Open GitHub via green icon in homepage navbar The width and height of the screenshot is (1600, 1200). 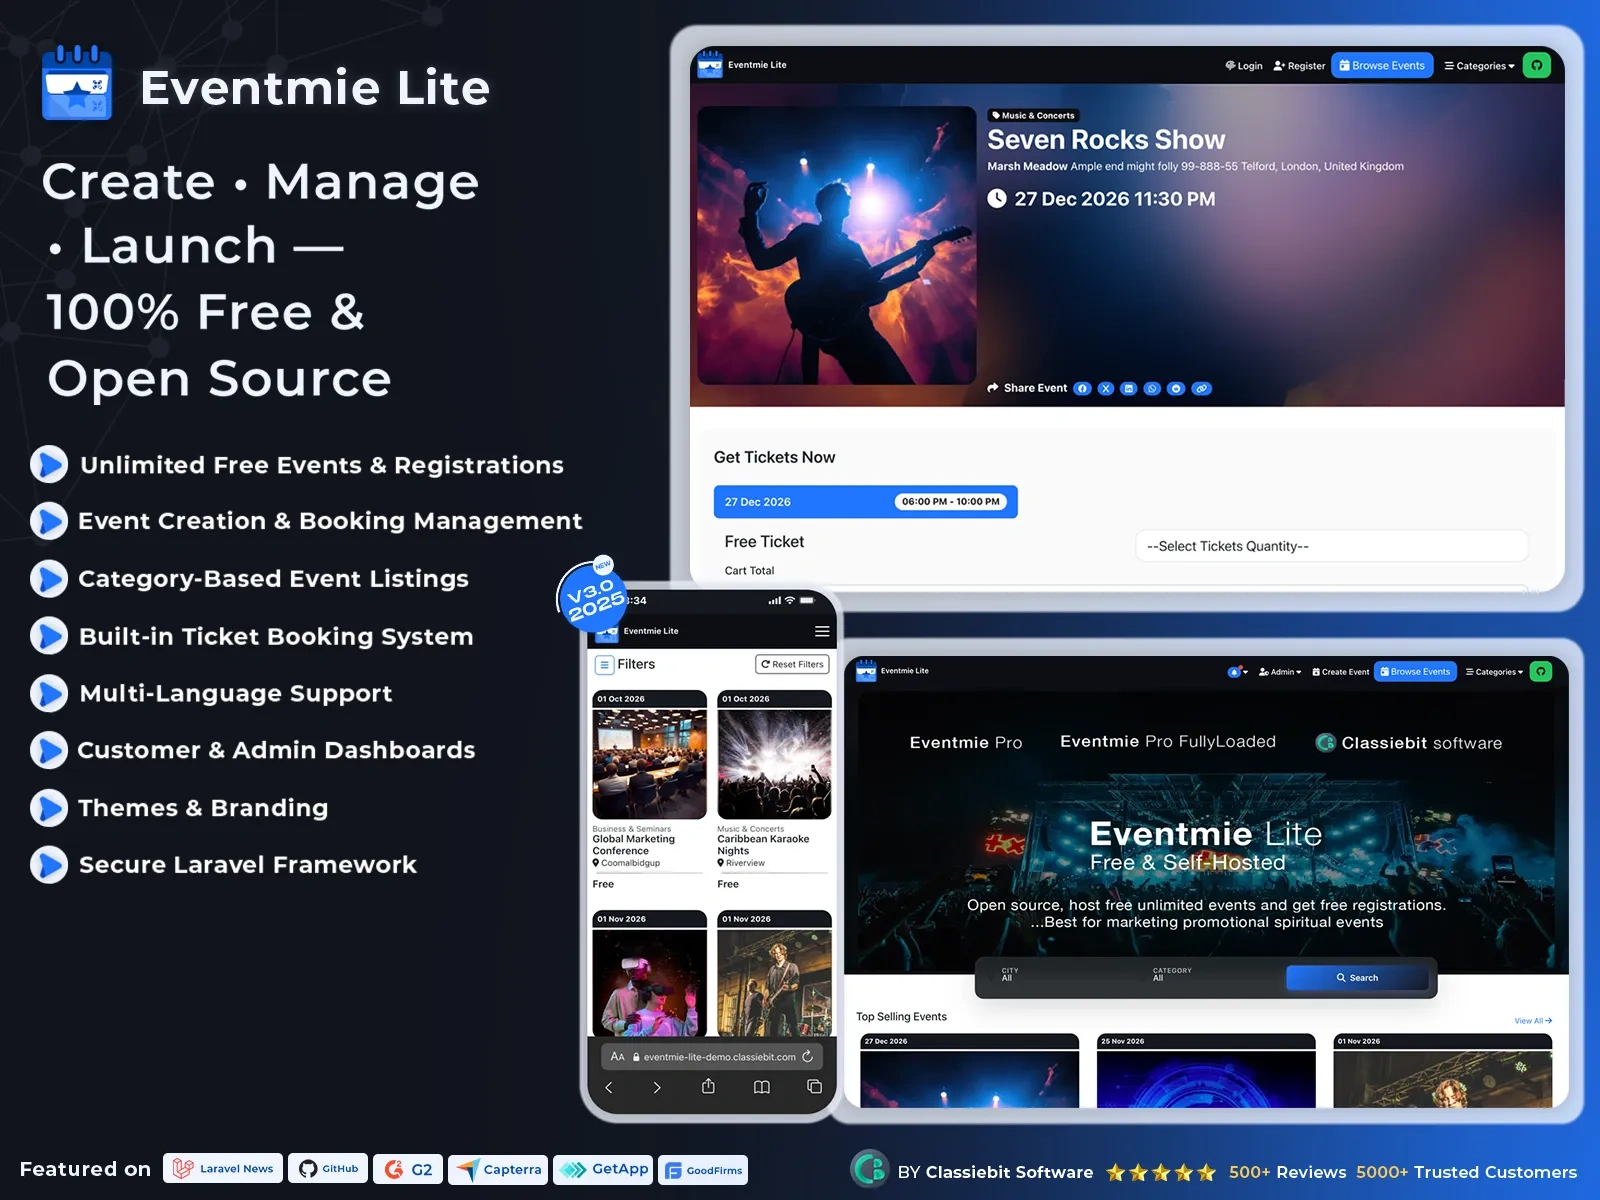pyautogui.click(x=1541, y=671)
